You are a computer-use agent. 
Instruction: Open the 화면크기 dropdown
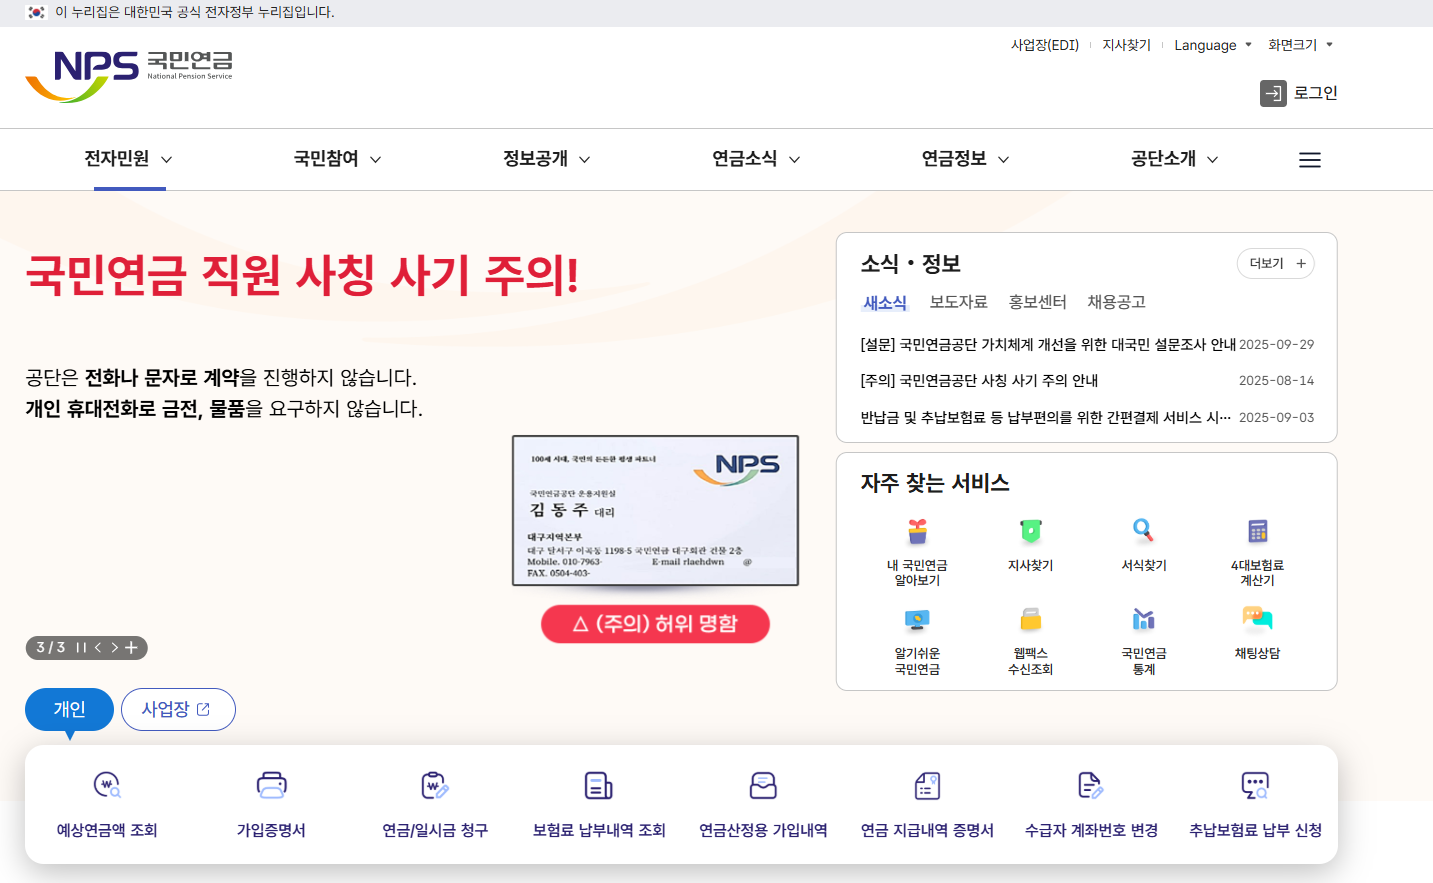pos(1300,45)
